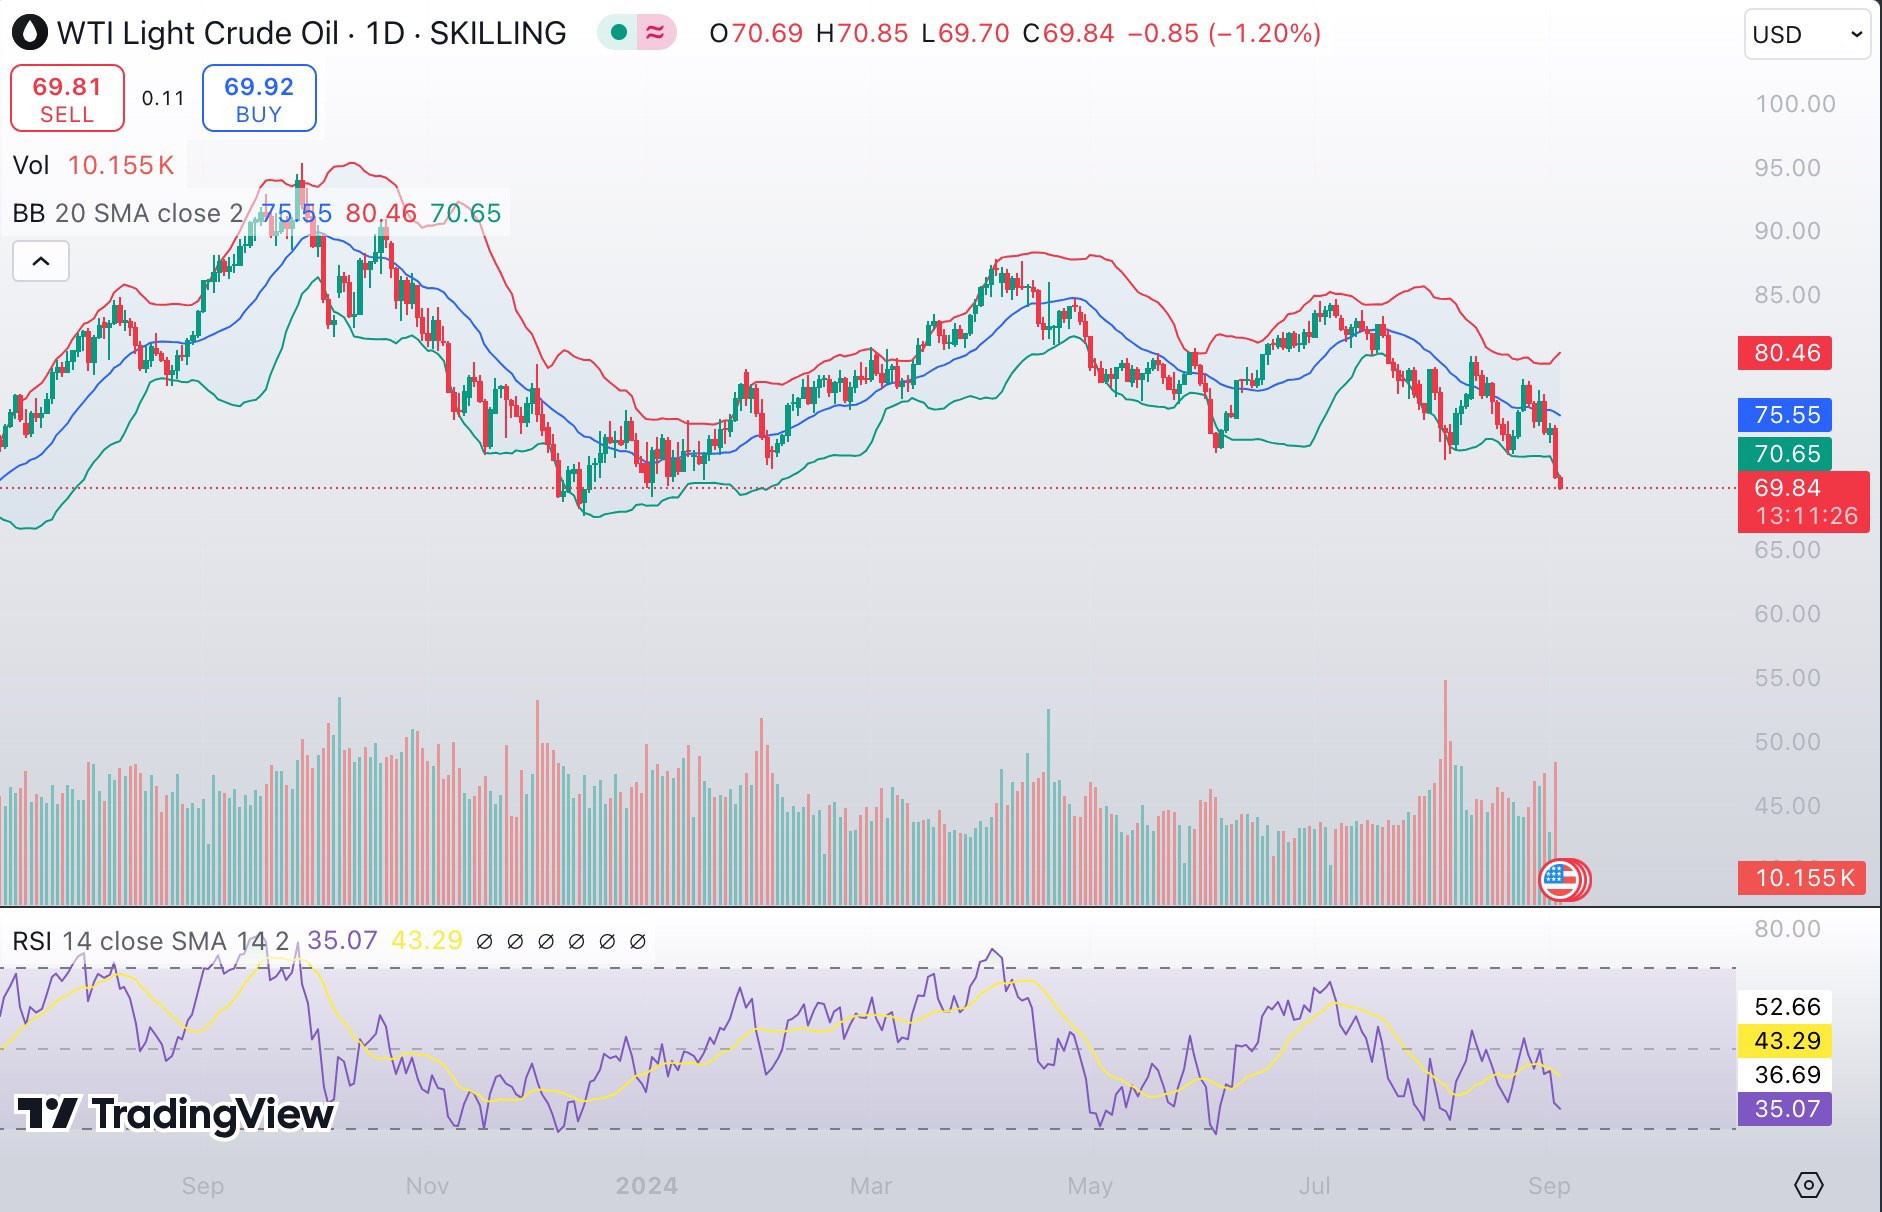Click the 45.00 price axis label

(x=1788, y=806)
